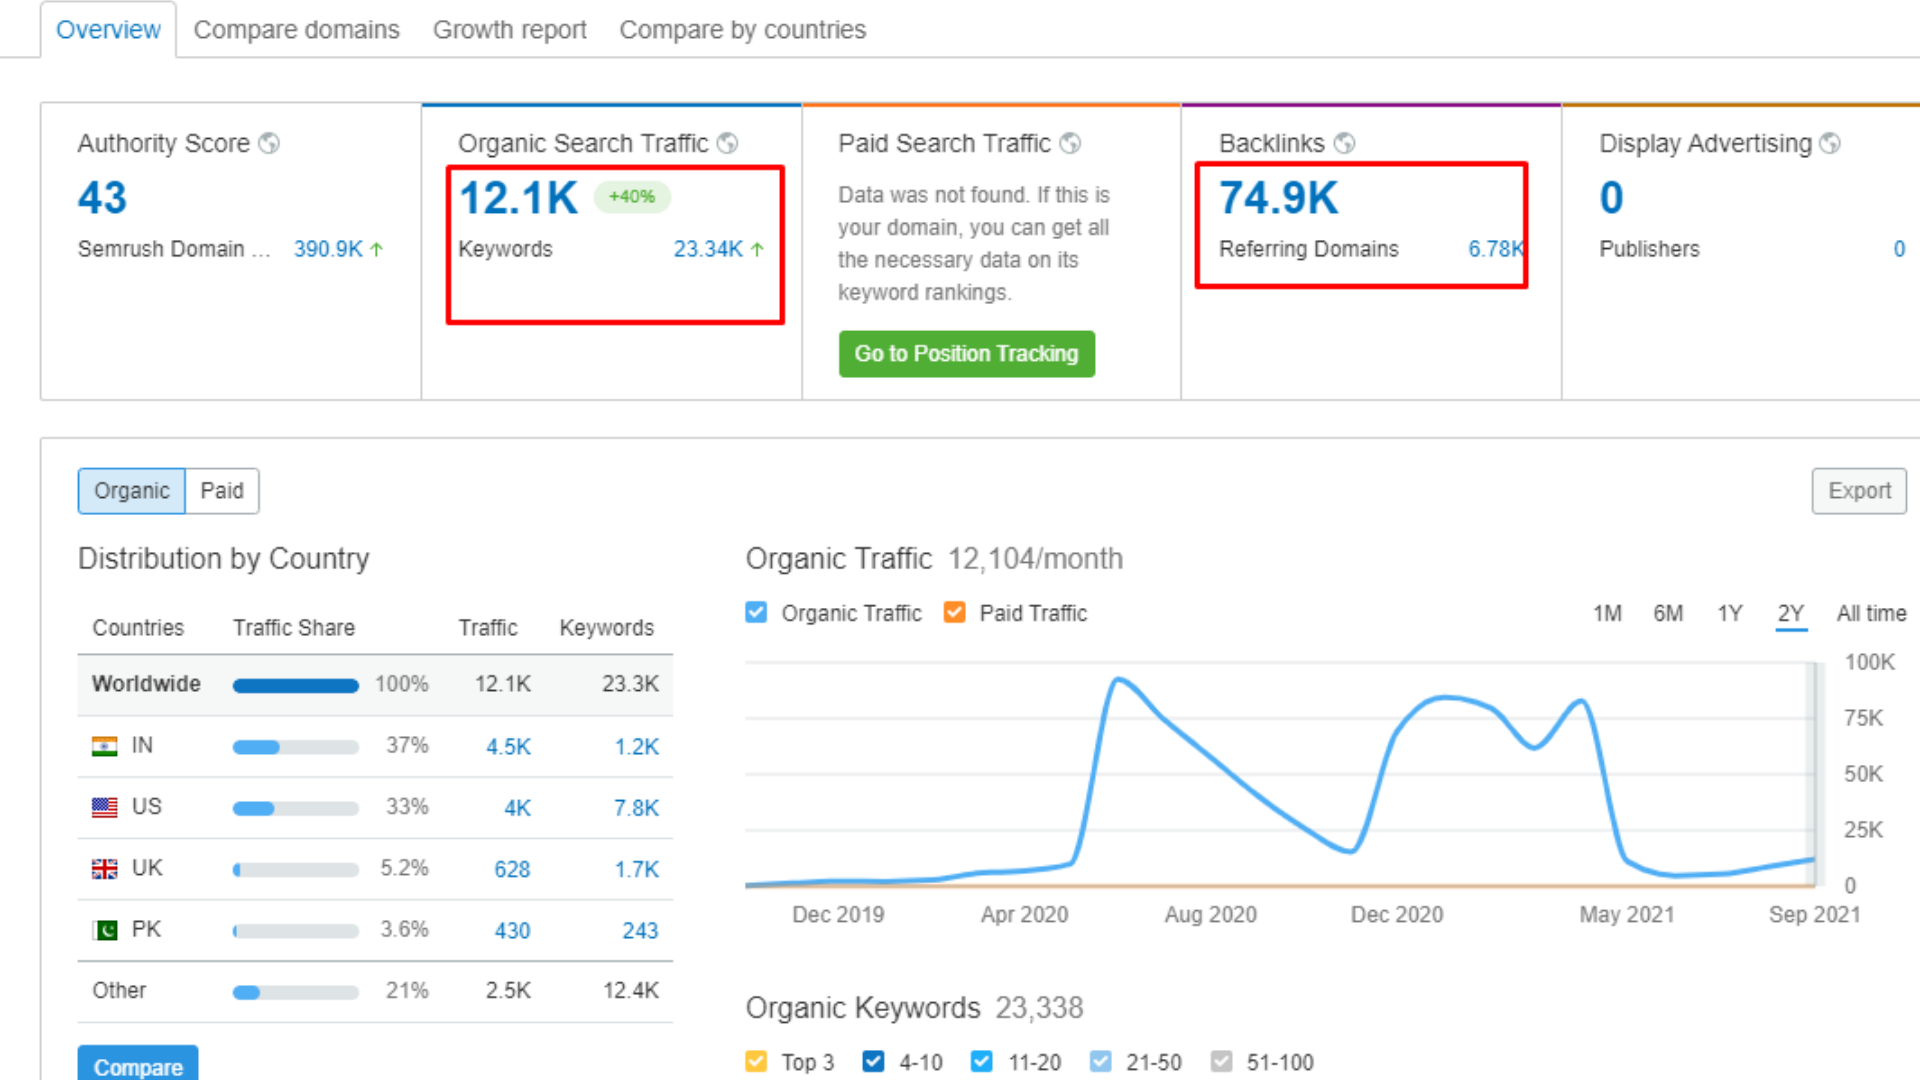
Task: Open the Growth report tab
Action: (509, 30)
